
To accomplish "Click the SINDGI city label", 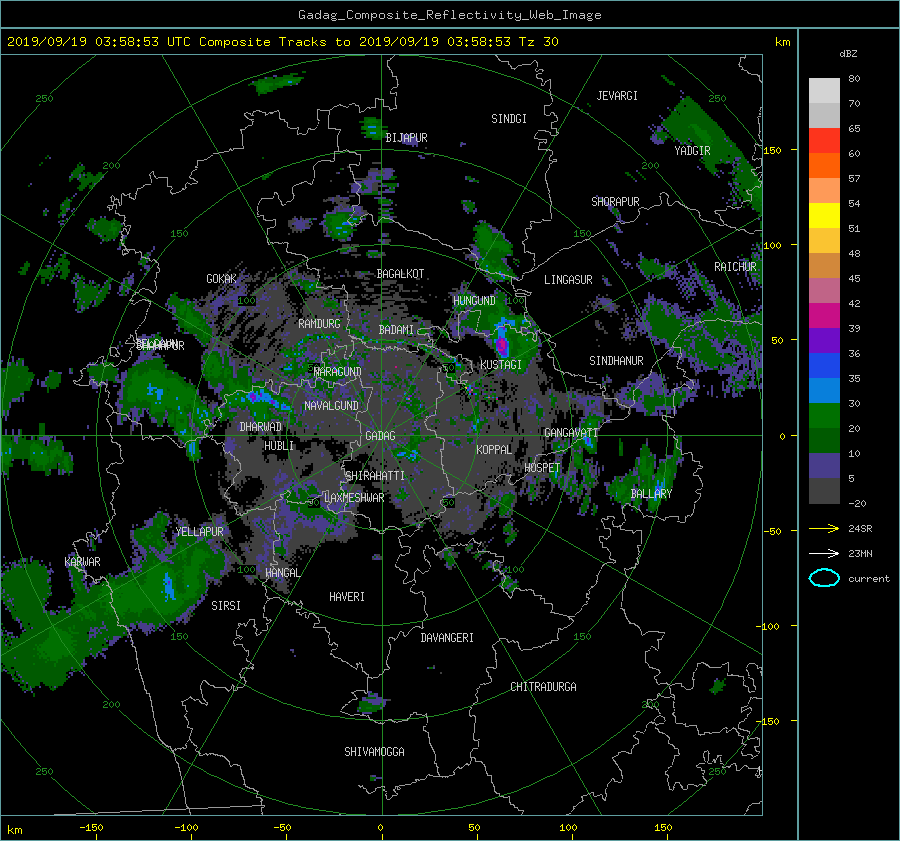I will 509,119.
